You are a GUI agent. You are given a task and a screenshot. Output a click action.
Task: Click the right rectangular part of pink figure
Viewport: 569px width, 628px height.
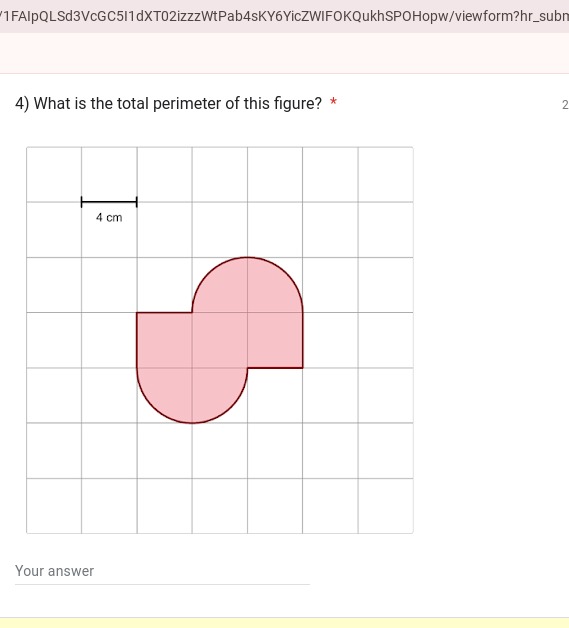pos(275,340)
